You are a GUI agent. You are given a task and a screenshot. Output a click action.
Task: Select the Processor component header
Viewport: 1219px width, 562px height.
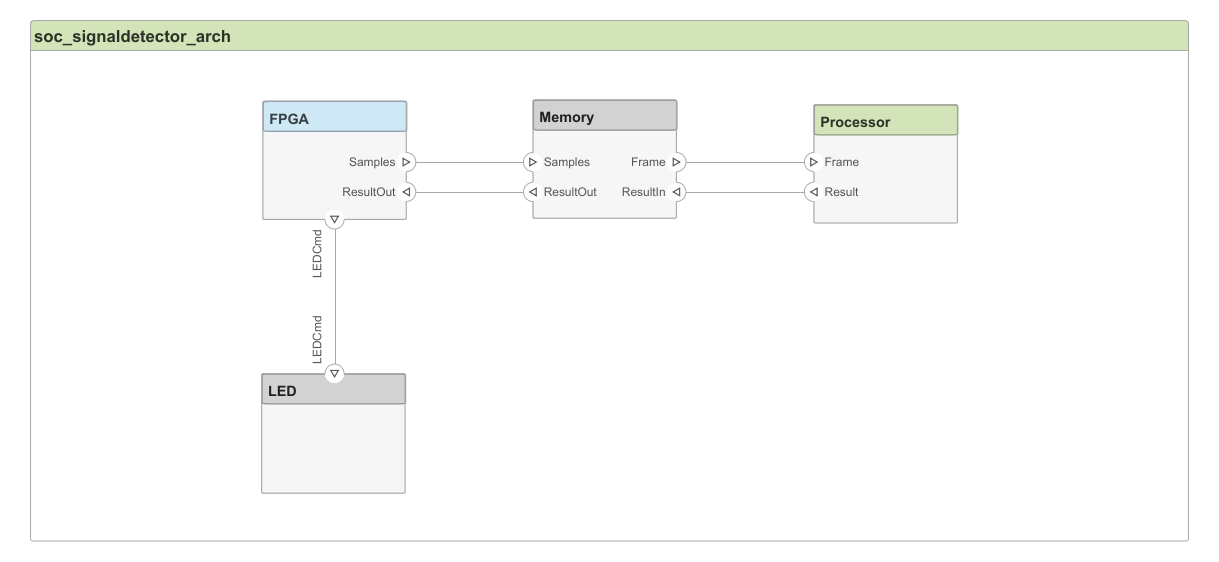[x=885, y=122]
